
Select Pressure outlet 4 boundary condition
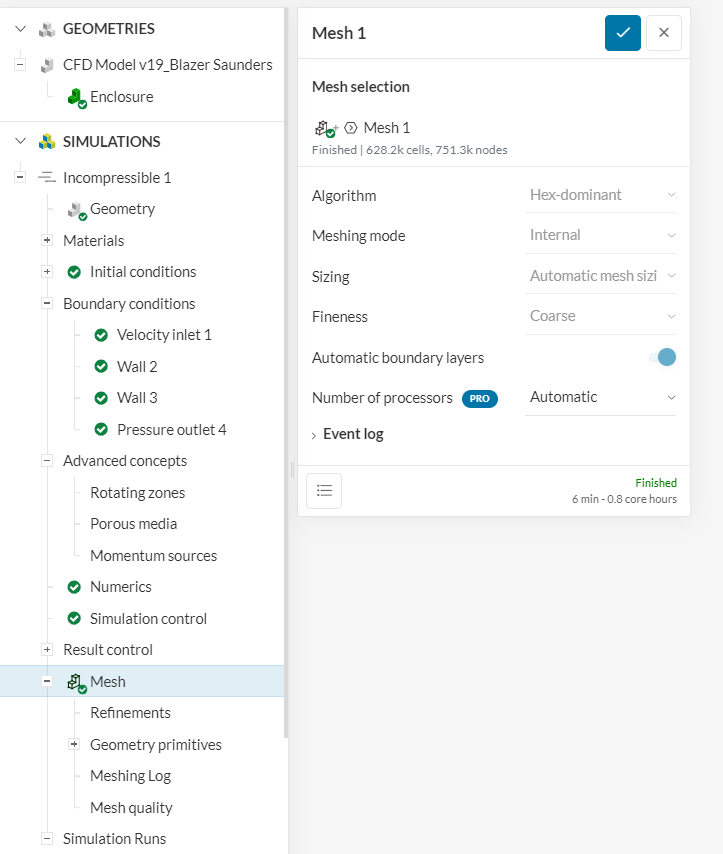pos(171,429)
